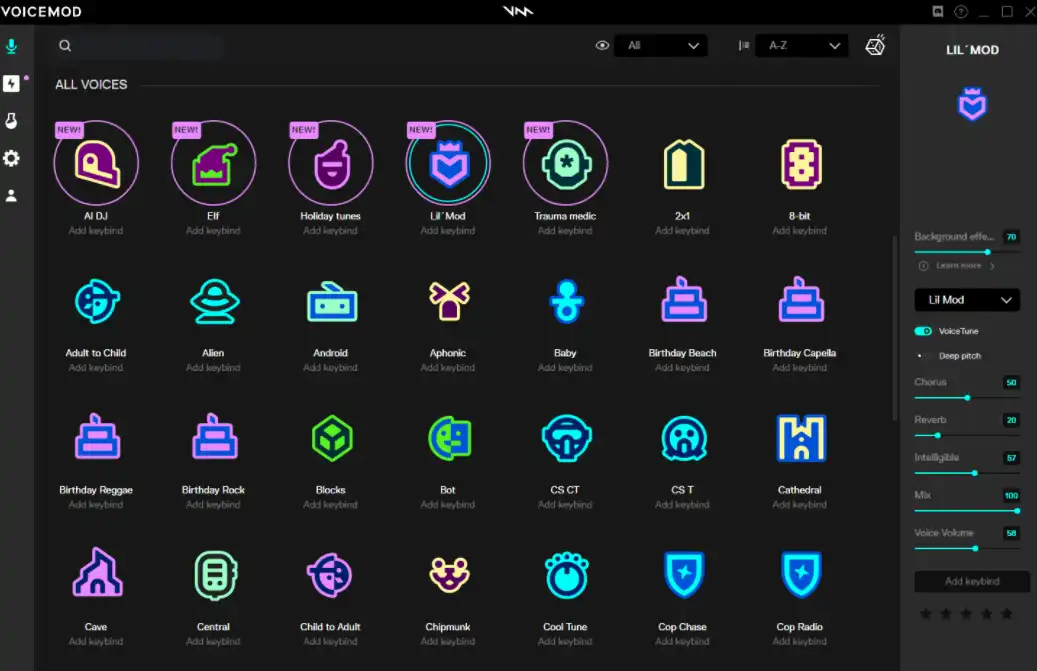Rate voice with the fifth star

pyautogui.click(x=1007, y=614)
